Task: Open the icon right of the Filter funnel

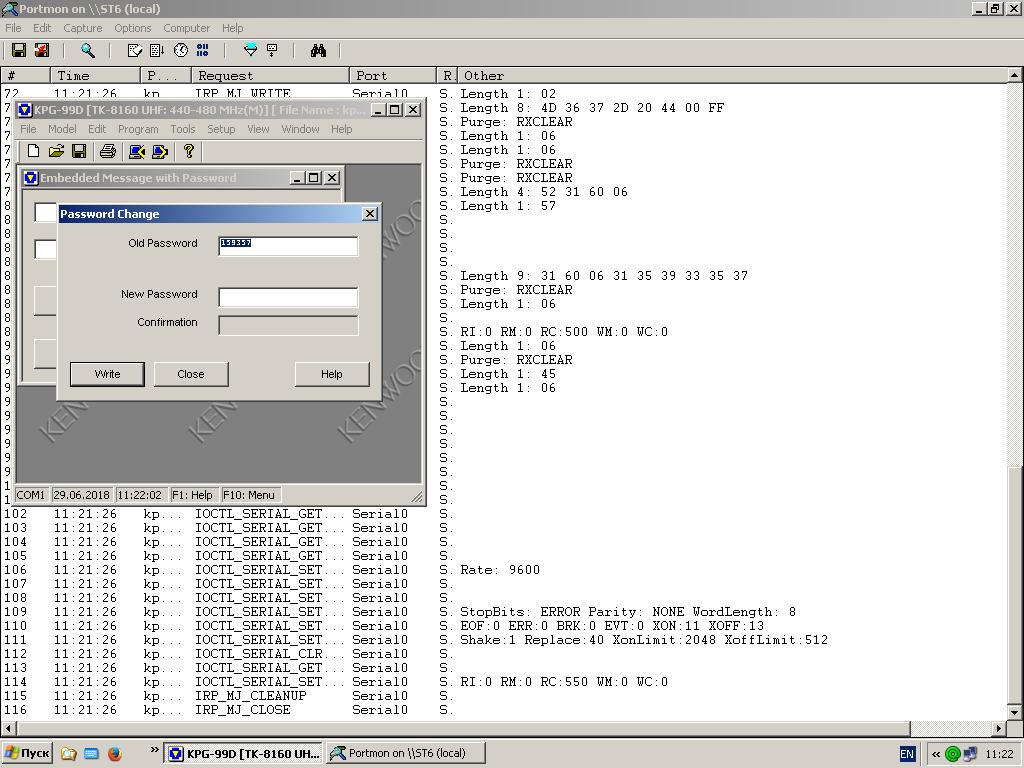Action: tap(272, 50)
